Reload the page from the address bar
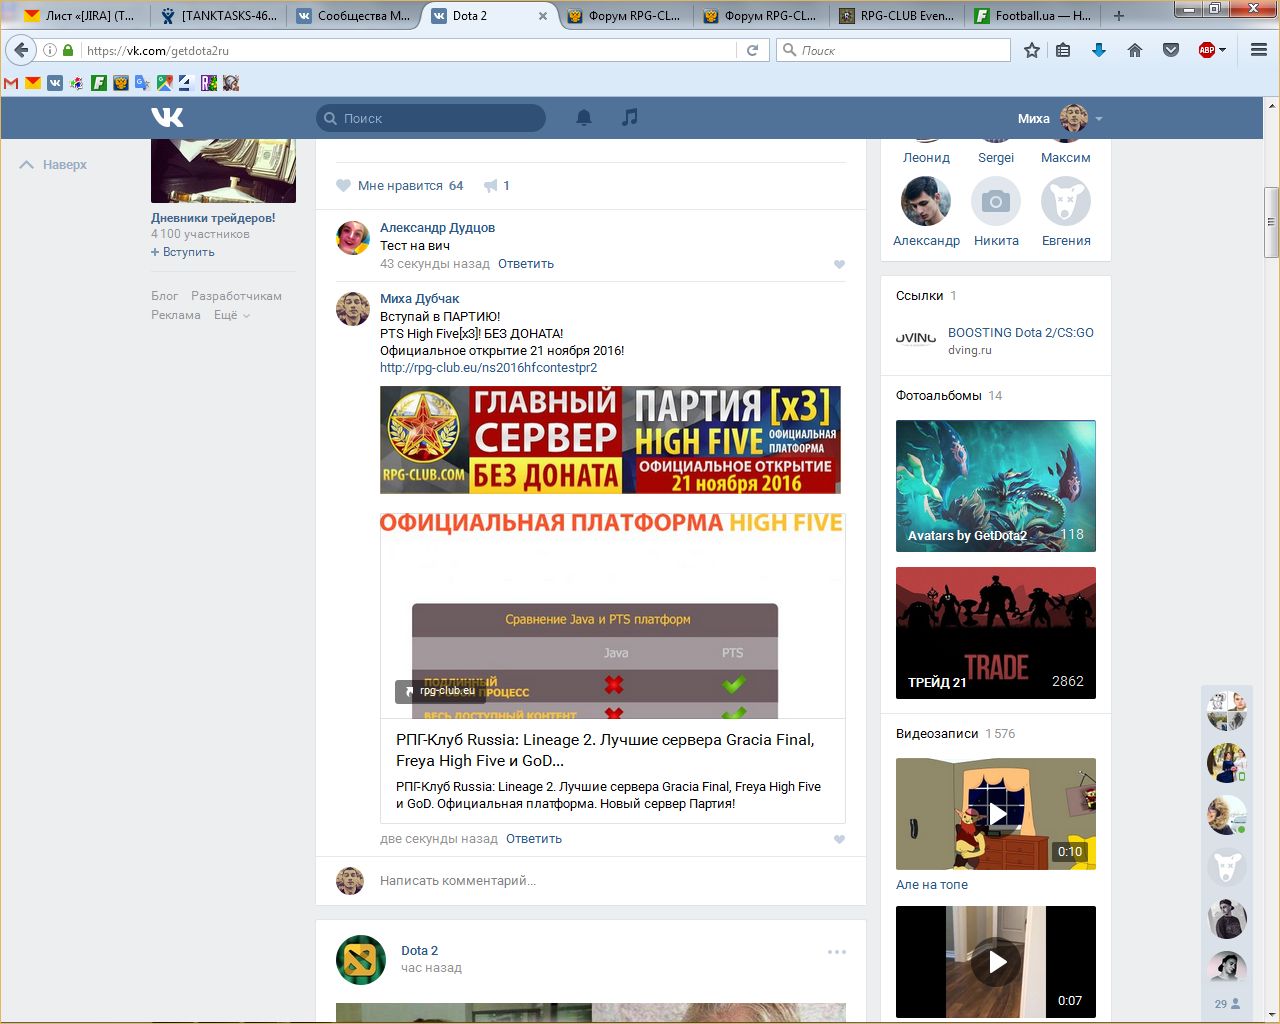1280x1024 pixels. click(x=752, y=50)
